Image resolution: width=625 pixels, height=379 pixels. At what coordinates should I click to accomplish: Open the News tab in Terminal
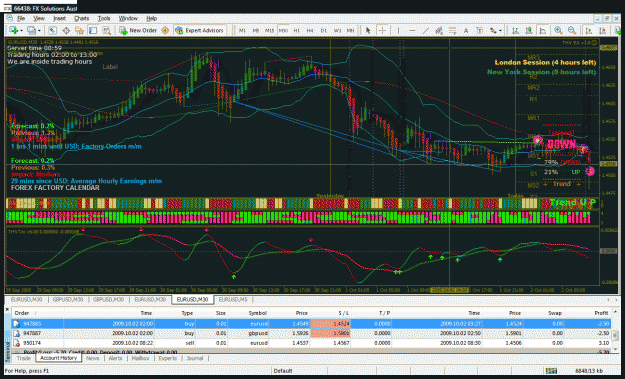point(92,358)
